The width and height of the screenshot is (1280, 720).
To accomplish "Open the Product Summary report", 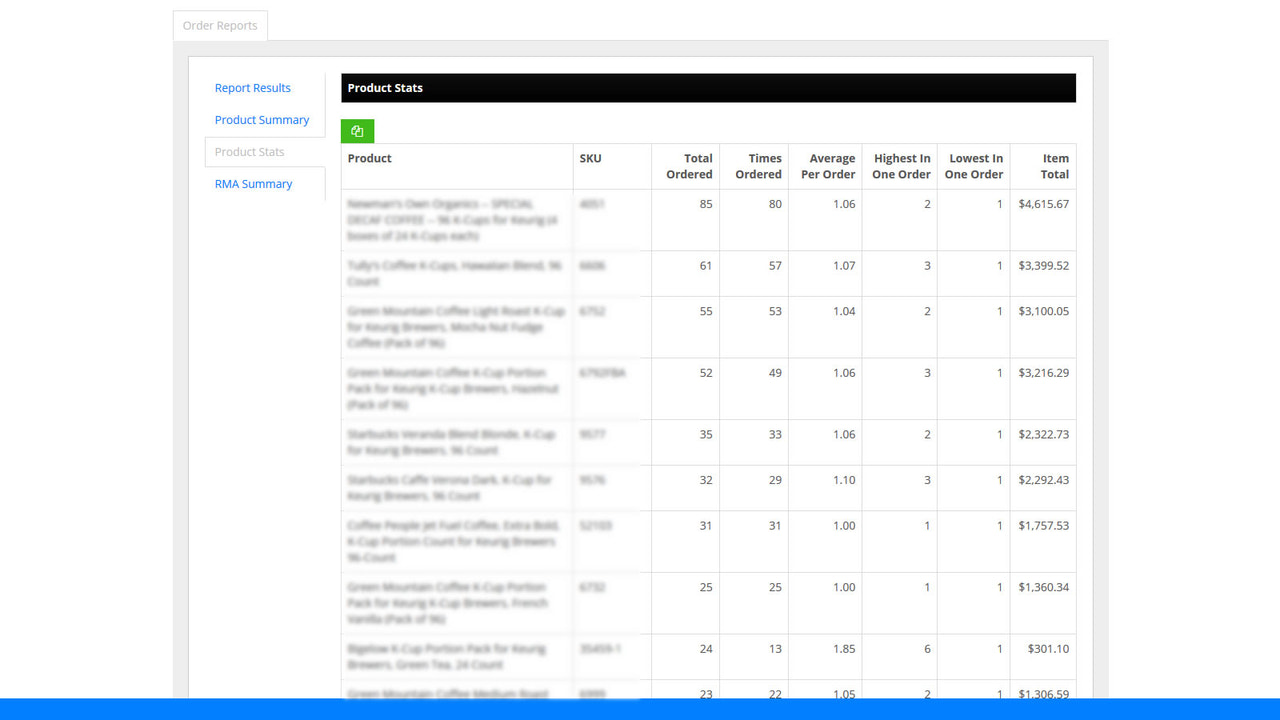I will [x=262, y=119].
